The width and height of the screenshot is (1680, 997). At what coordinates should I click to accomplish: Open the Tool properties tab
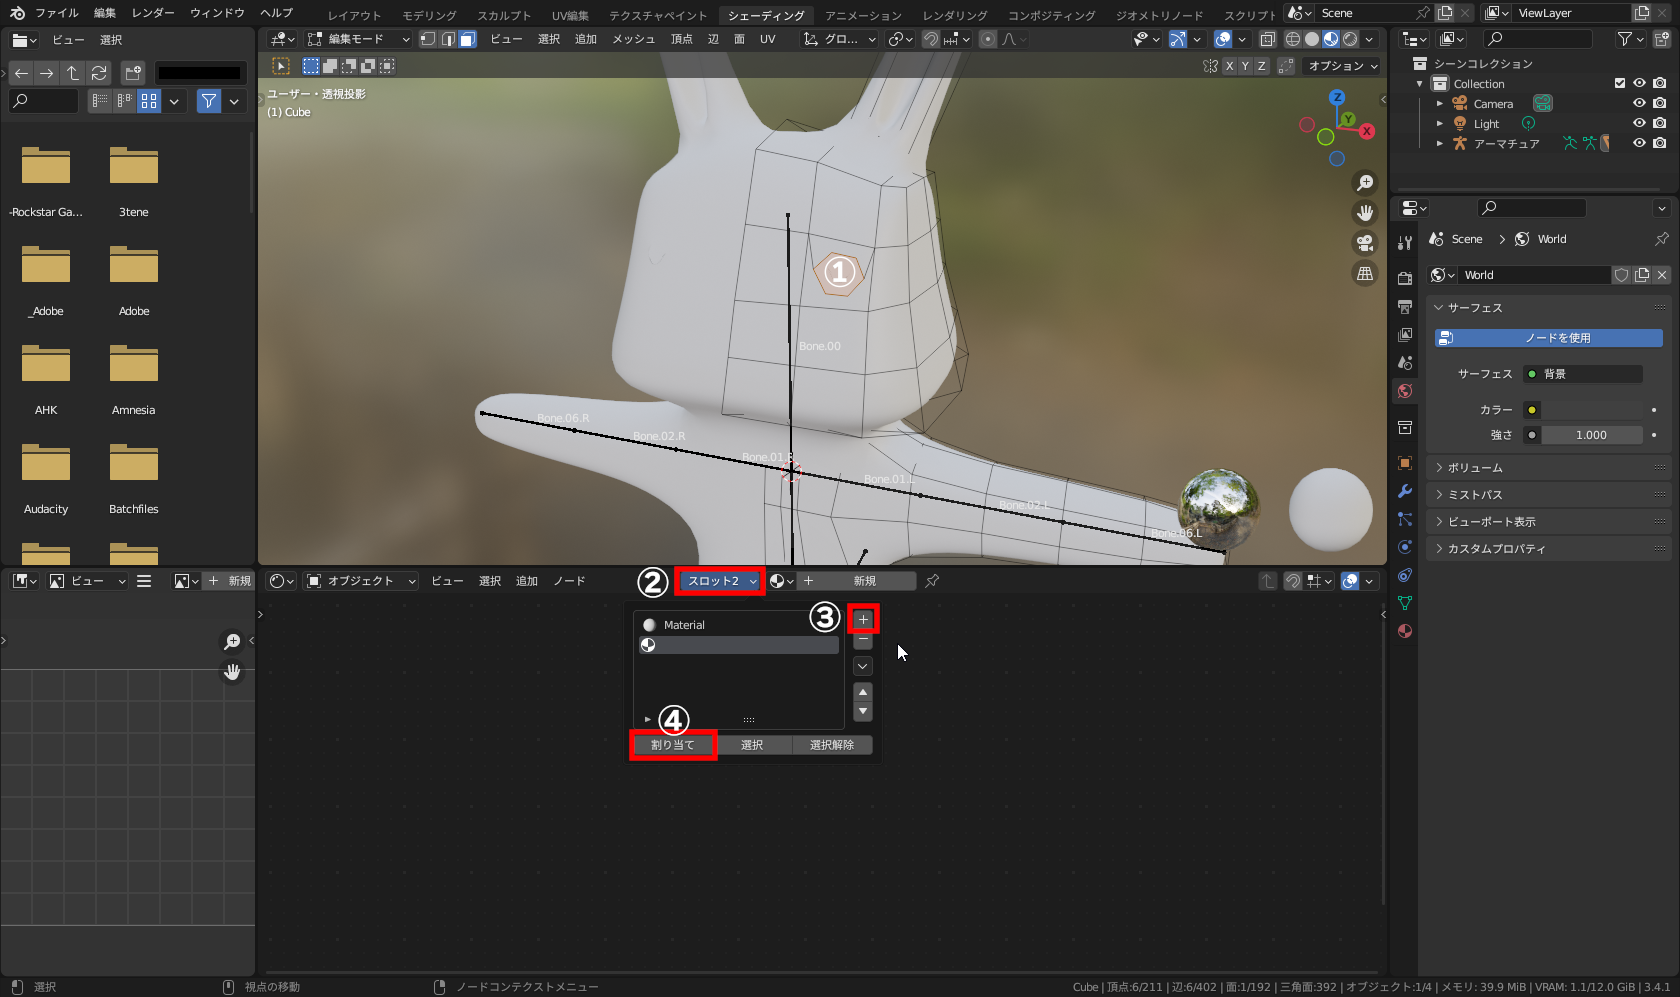(1405, 242)
